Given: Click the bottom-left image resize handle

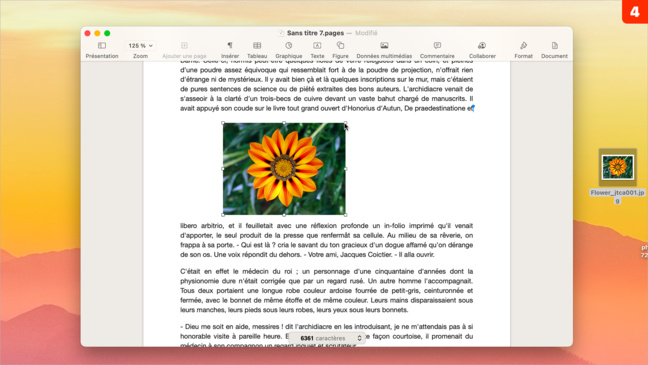Looking at the screenshot, I should coord(223,215).
